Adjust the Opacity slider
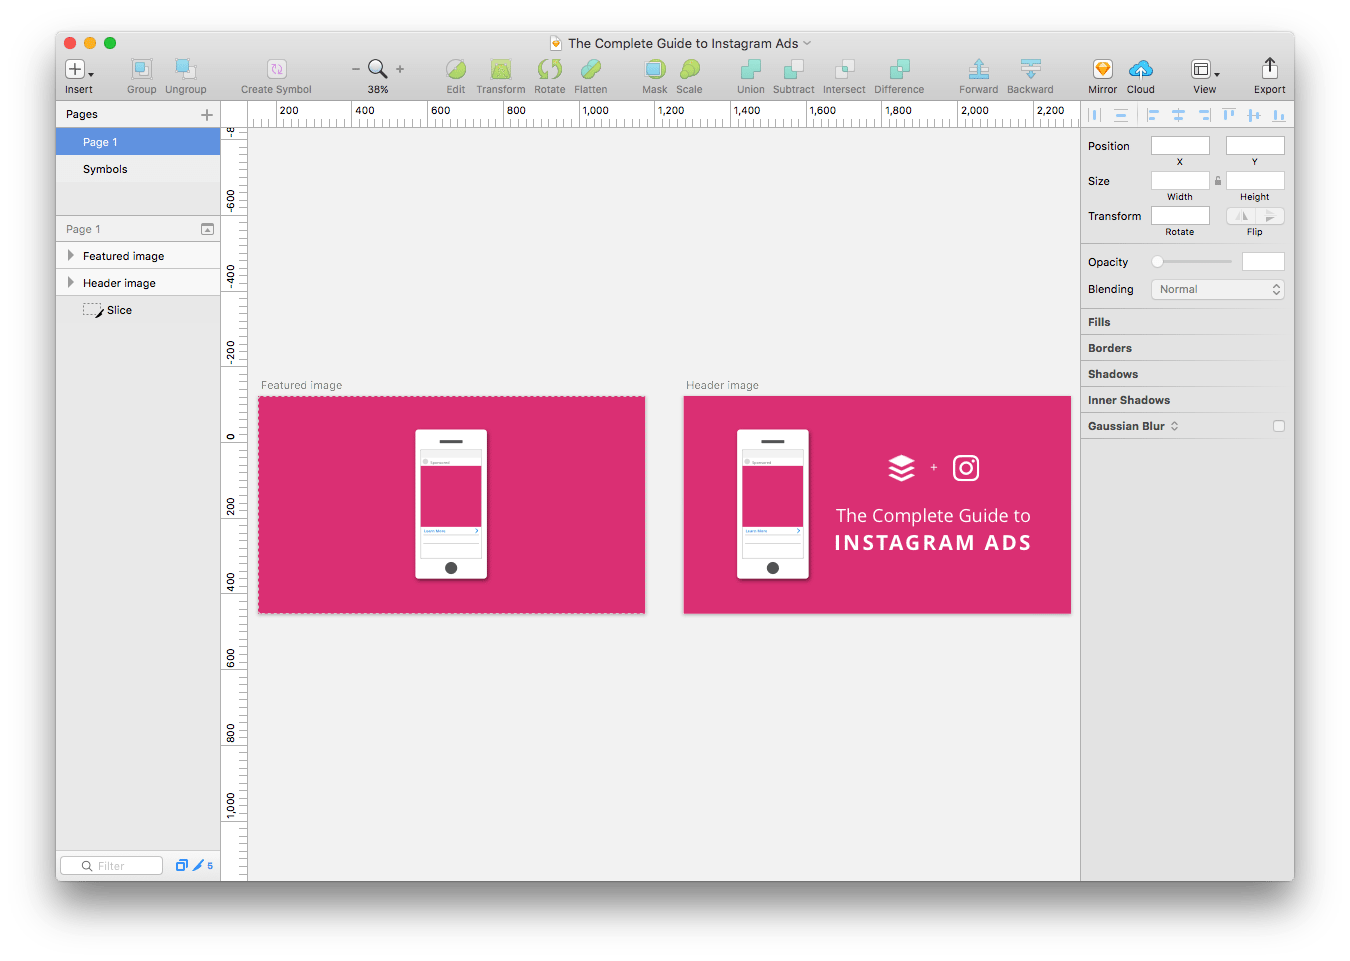The image size is (1350, 961). click(1192, 262)
